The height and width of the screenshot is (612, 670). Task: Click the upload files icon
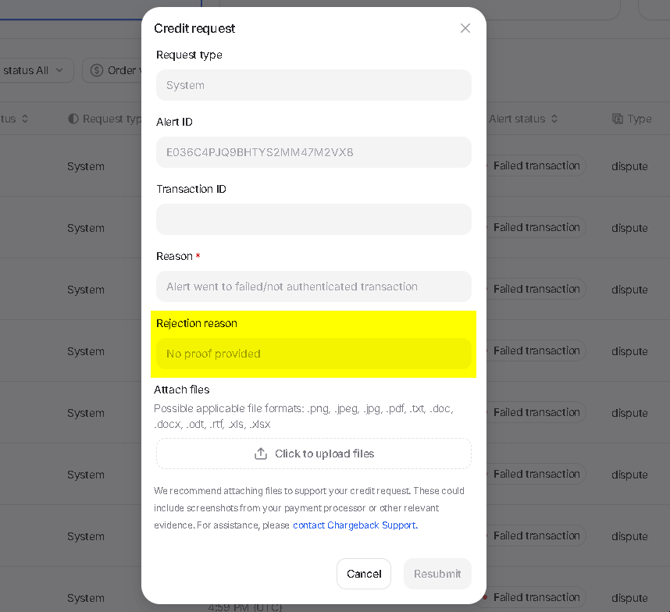coord(261,454)
